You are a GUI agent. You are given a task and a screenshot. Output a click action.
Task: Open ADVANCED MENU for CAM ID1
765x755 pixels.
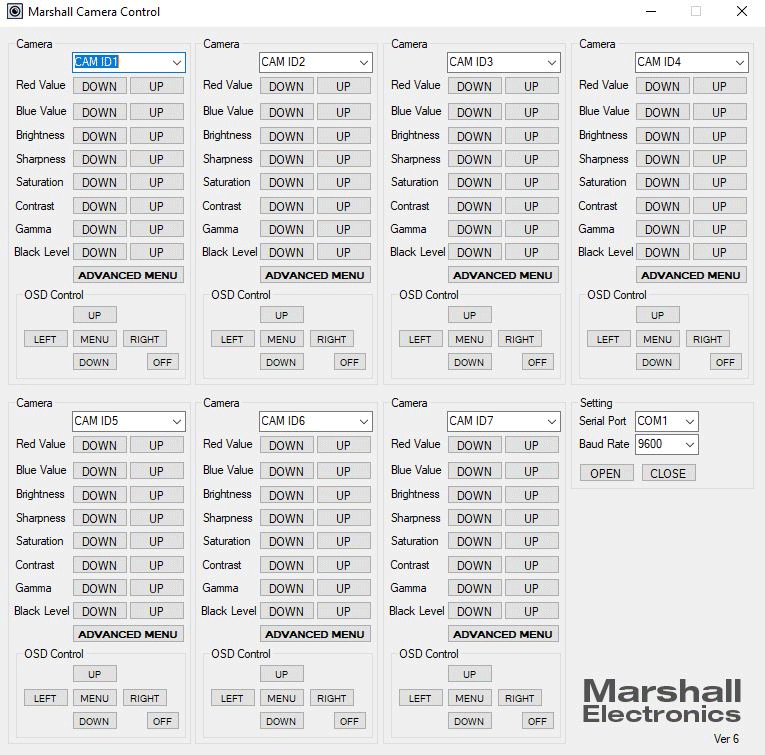click(x=128, y=275)
